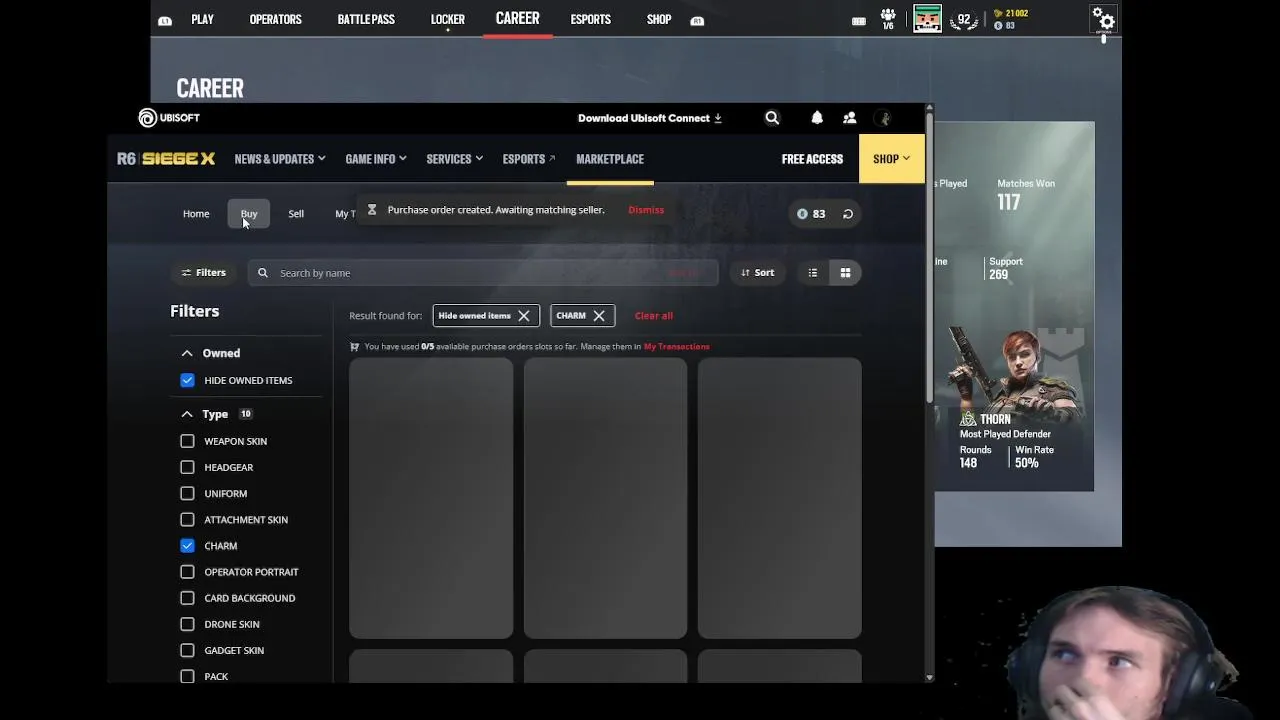
Task: Toggle Hide Owned Items checkbox
Action: click(187, 380)
